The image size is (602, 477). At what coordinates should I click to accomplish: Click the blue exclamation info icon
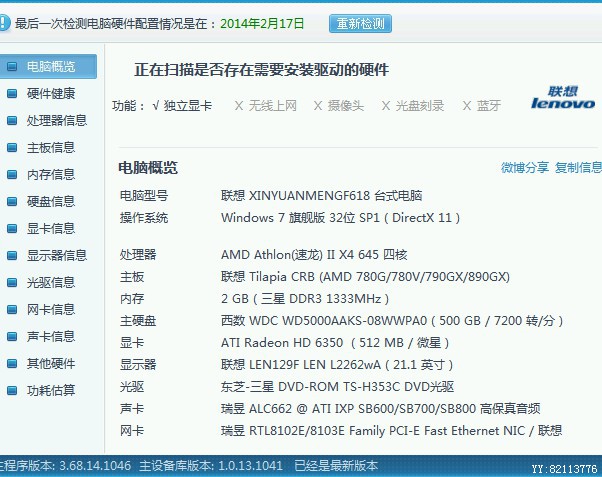4,23
